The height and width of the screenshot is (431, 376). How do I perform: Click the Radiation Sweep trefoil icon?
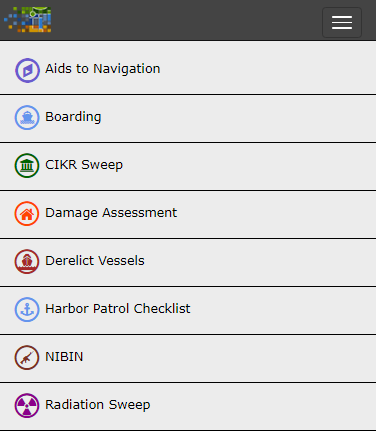tap(27, 405)
